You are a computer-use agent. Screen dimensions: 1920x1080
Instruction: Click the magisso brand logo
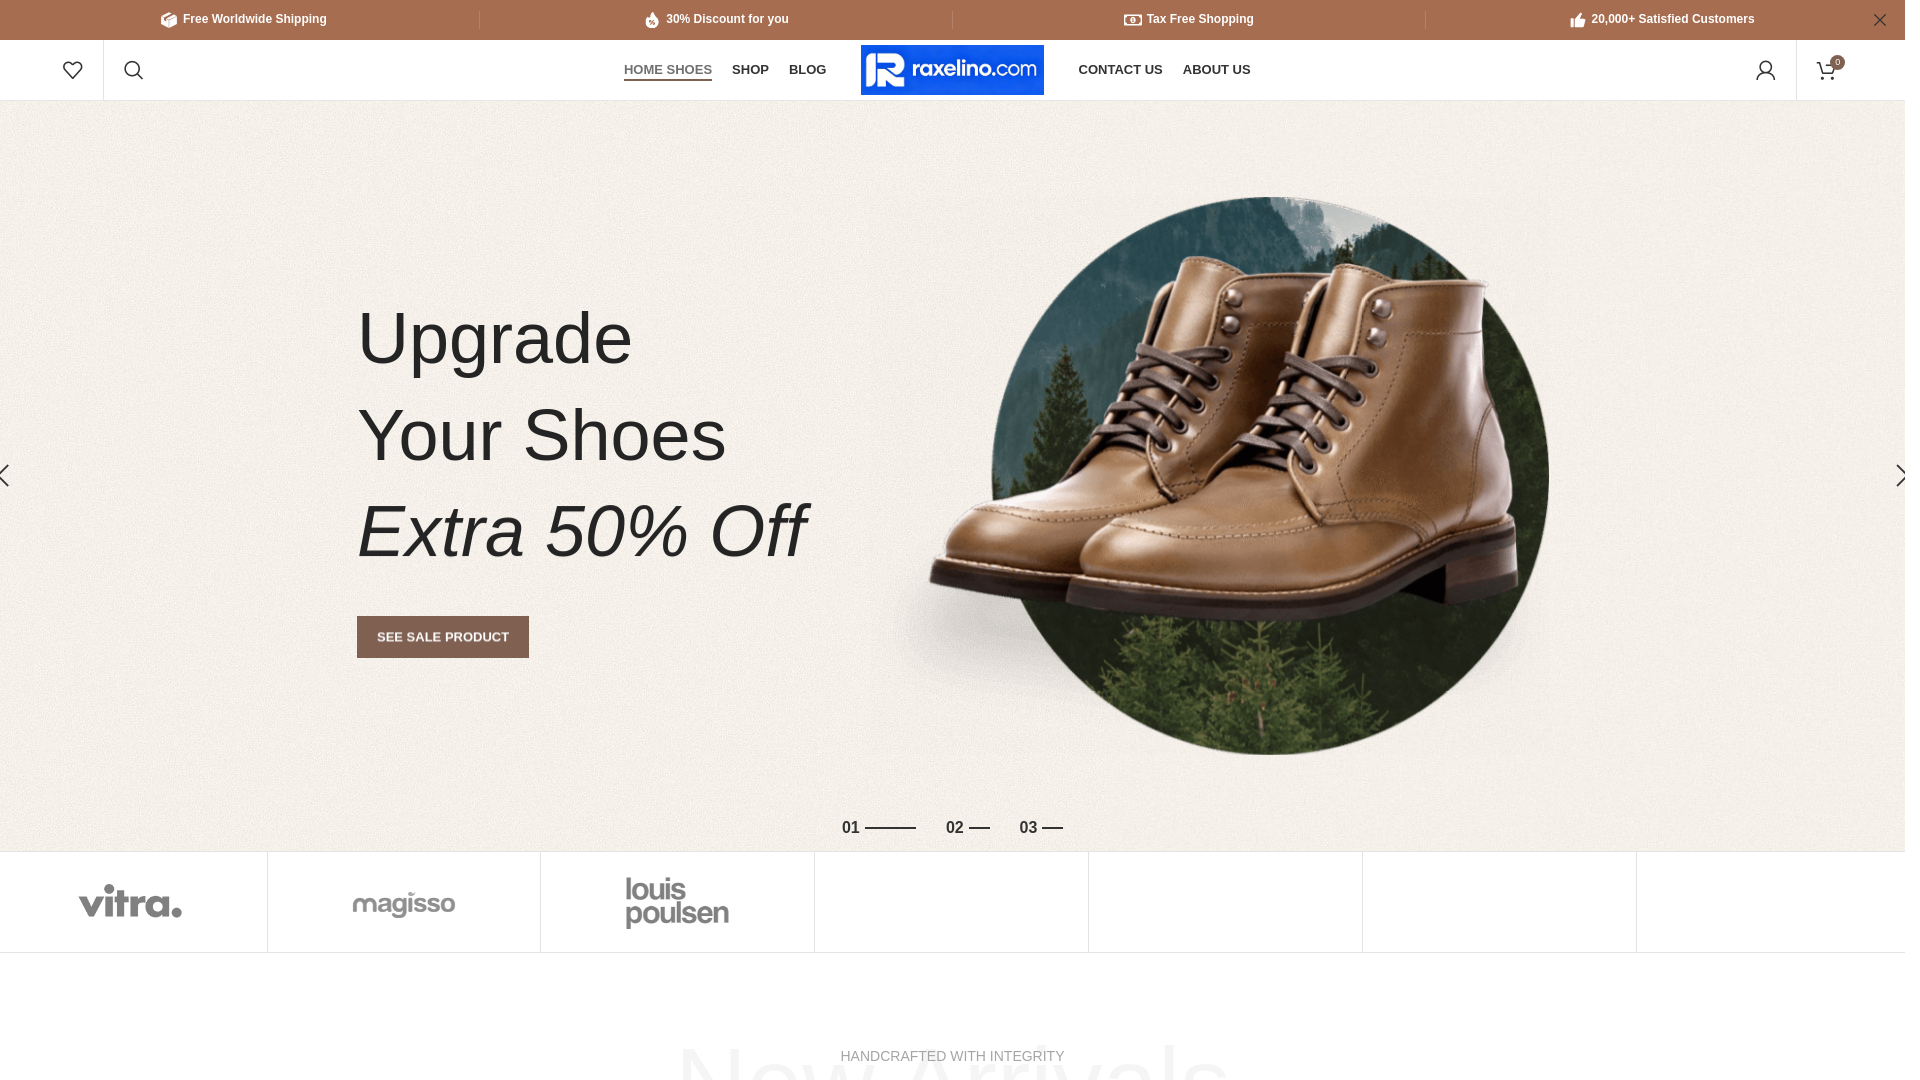[404, 904]
